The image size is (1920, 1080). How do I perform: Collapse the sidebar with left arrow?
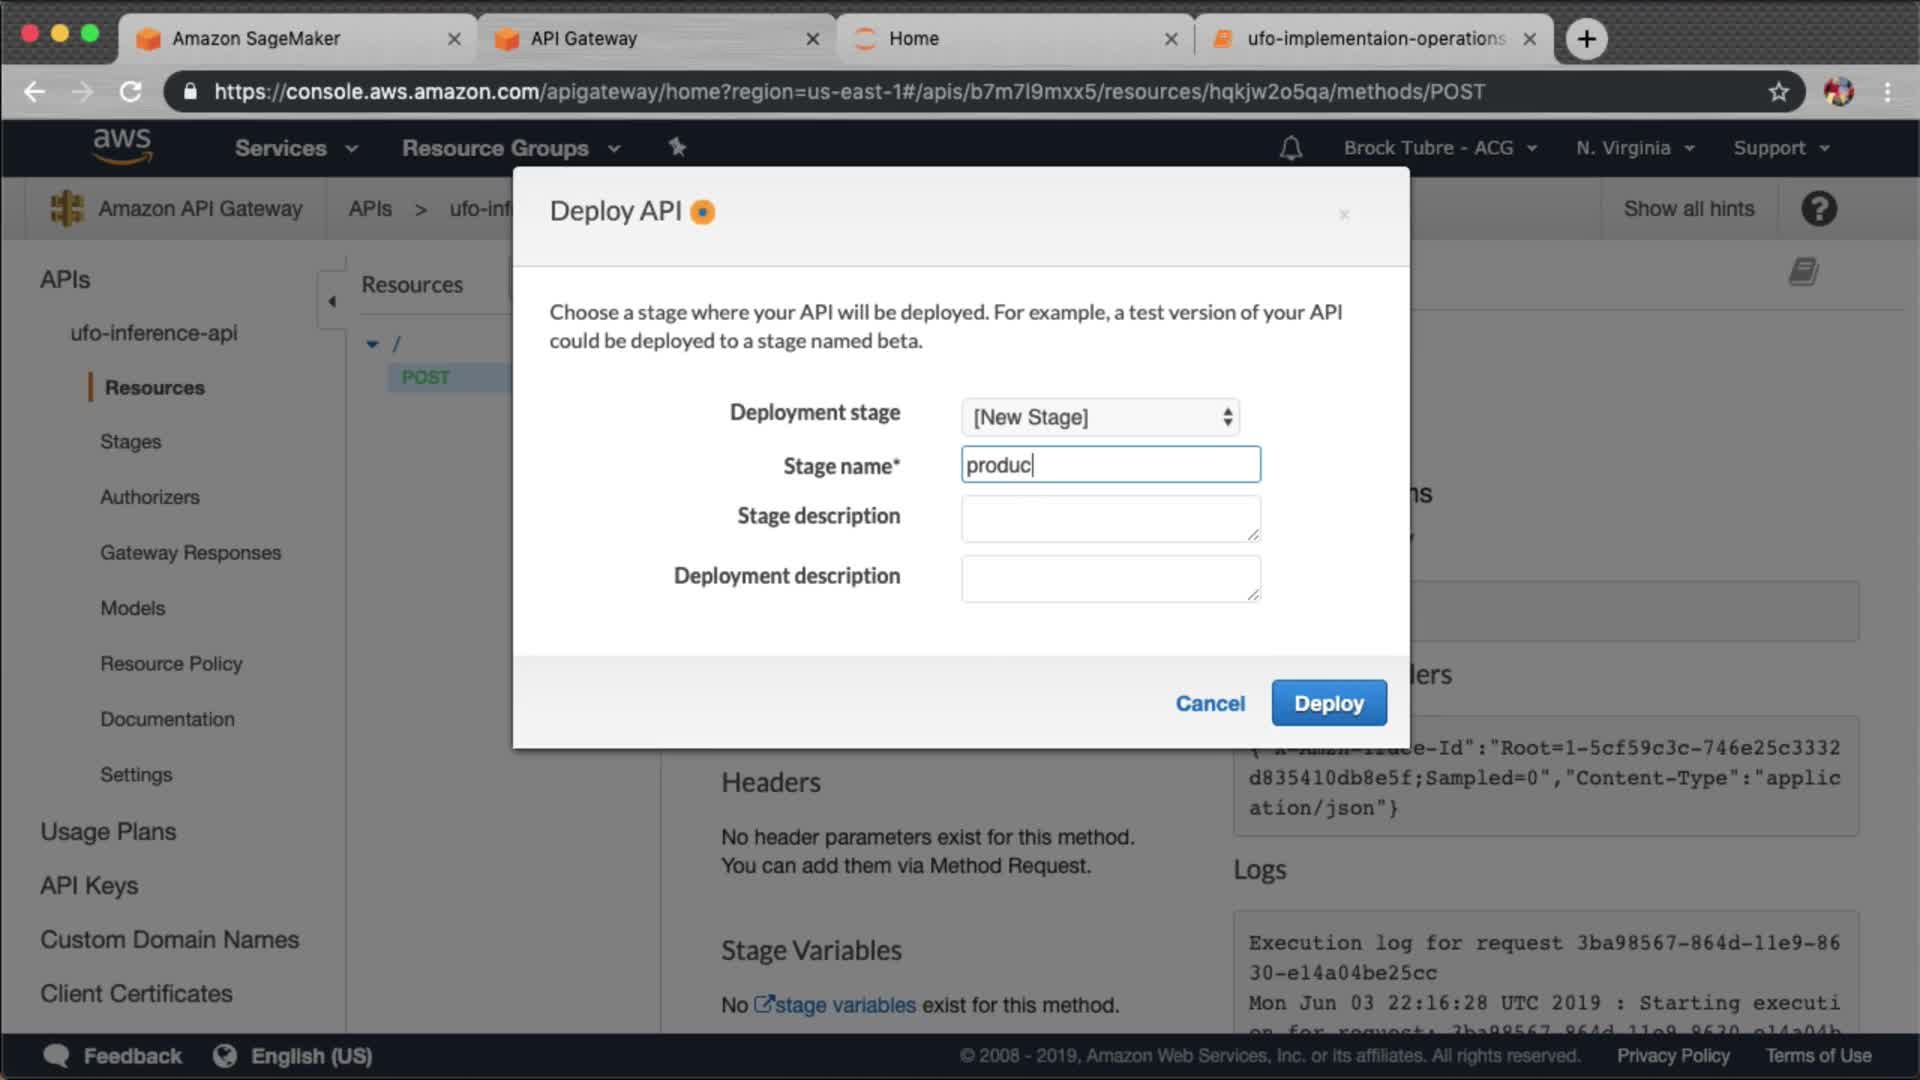332,300
